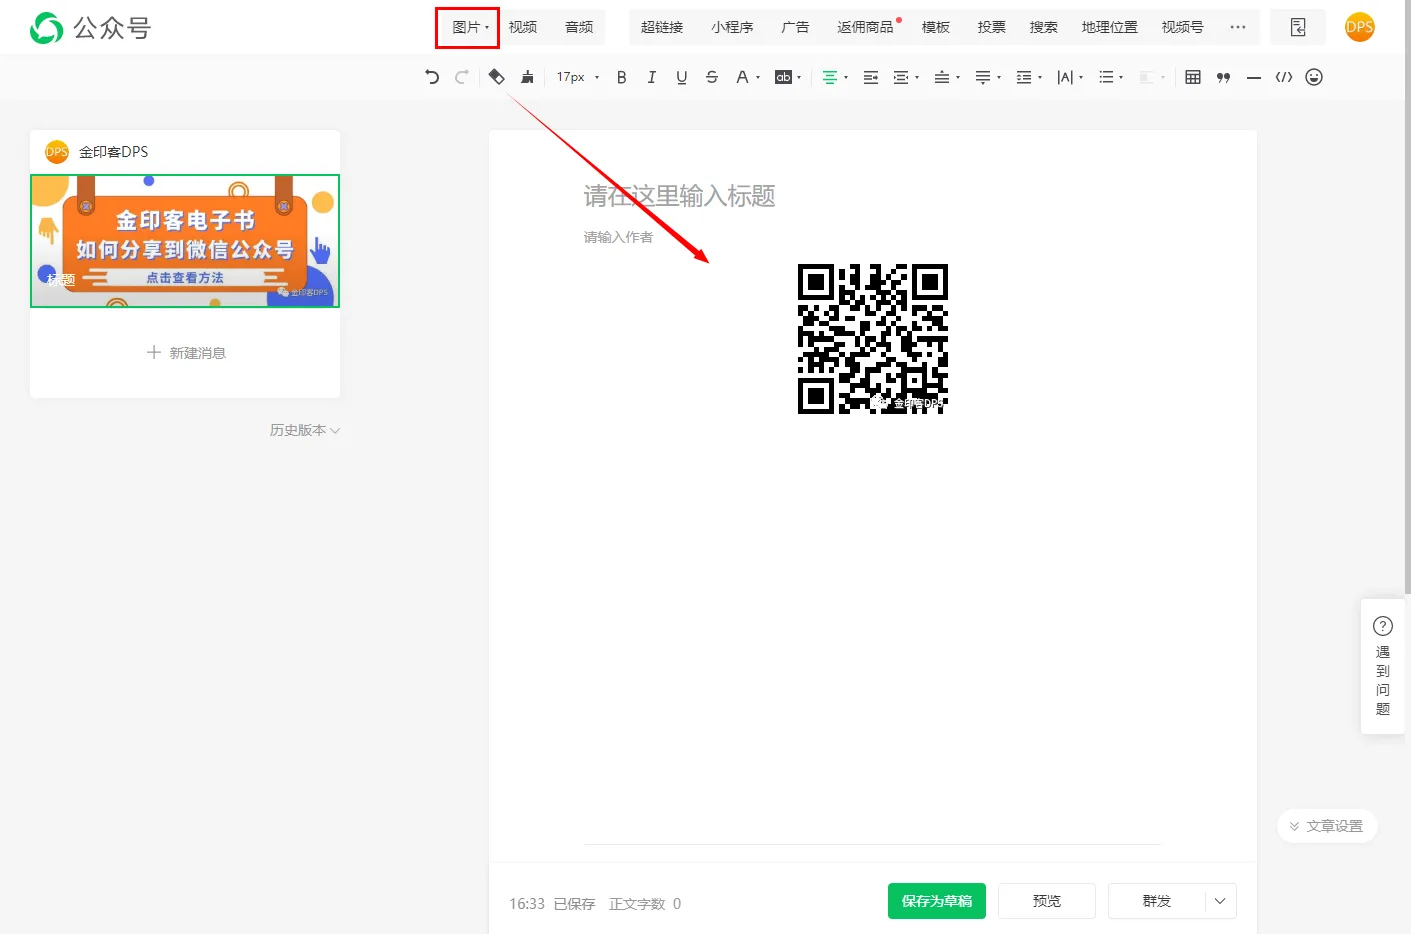The height and width of the screenshot is (934, 1411).
Task: Open the bullet list dropdown
Action: tap(1111, 77)
